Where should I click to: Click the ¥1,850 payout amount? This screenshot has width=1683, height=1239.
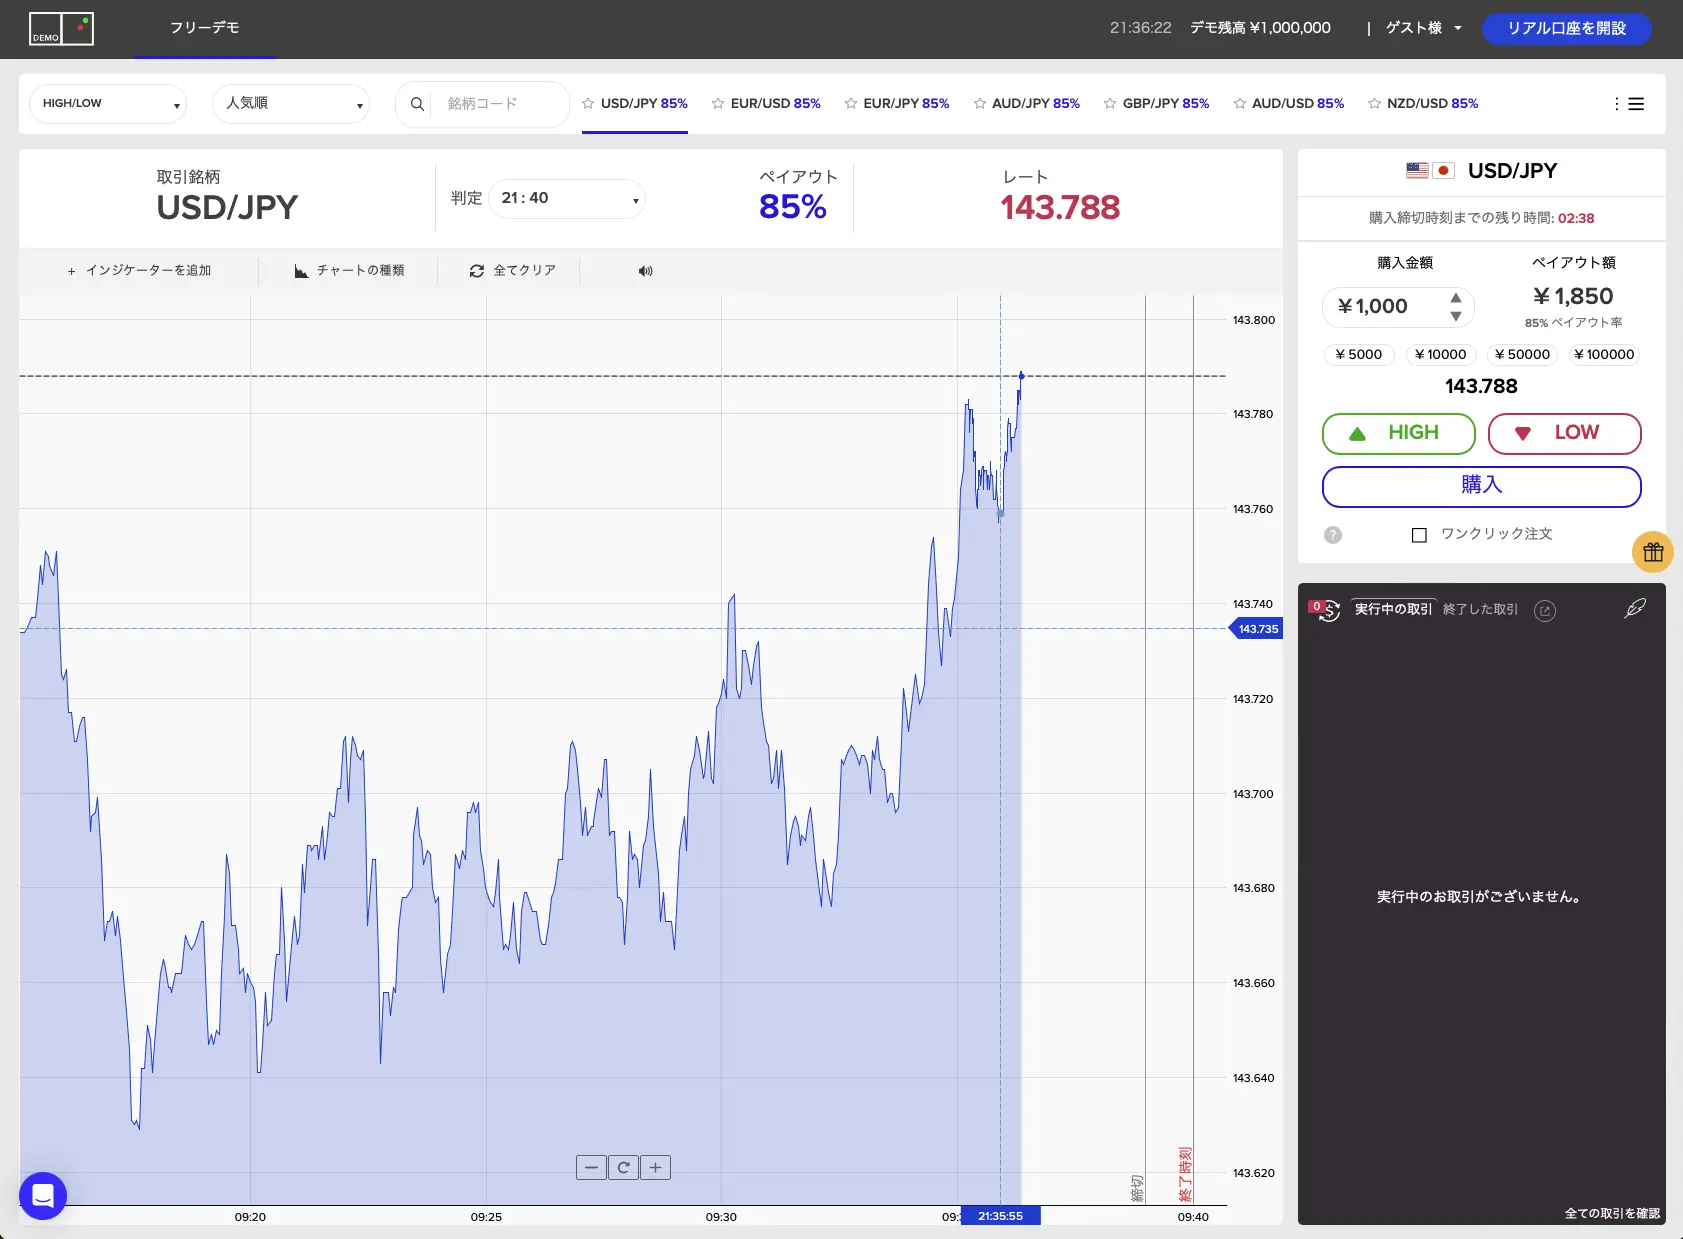pos(1573,296)
